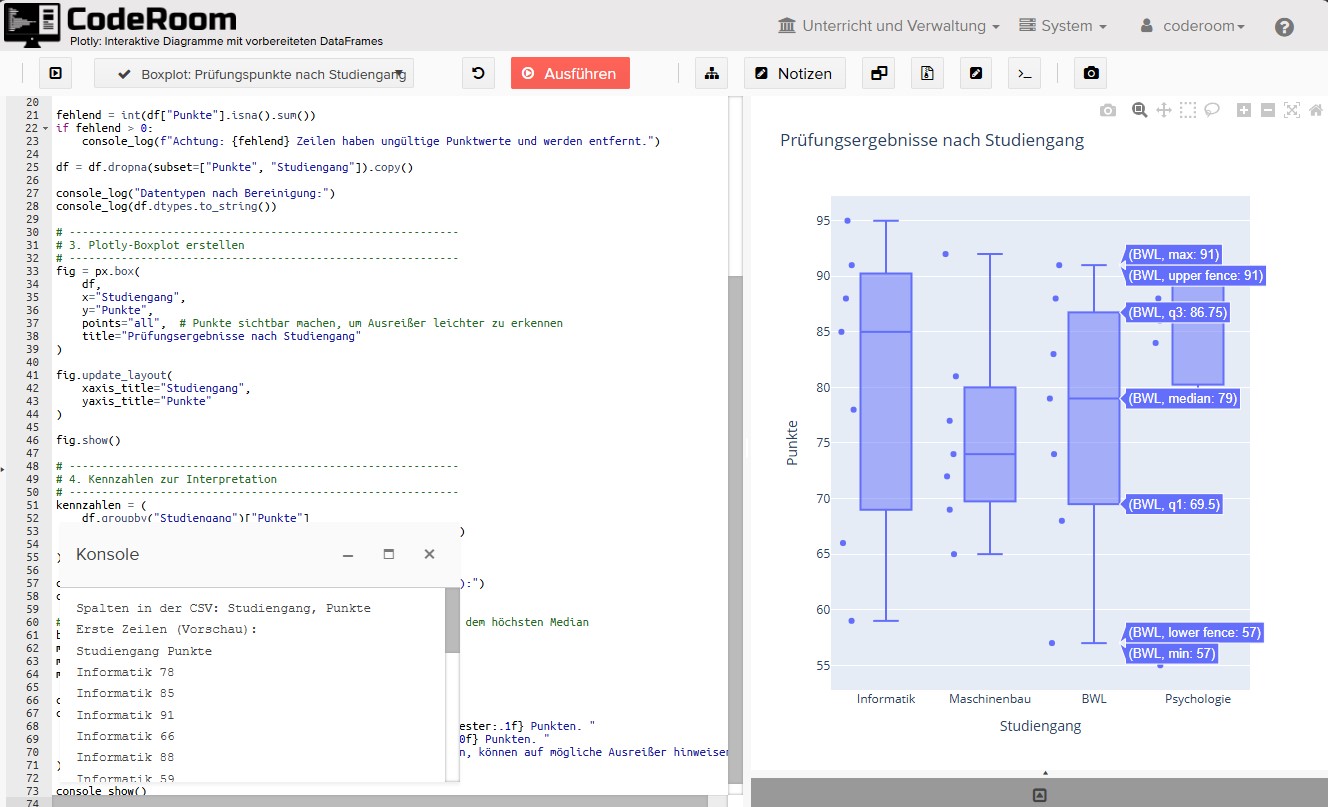1328x807 pixels.
Task: Click the Plotly Zoom in plus icon
Action: [1244, 110]
